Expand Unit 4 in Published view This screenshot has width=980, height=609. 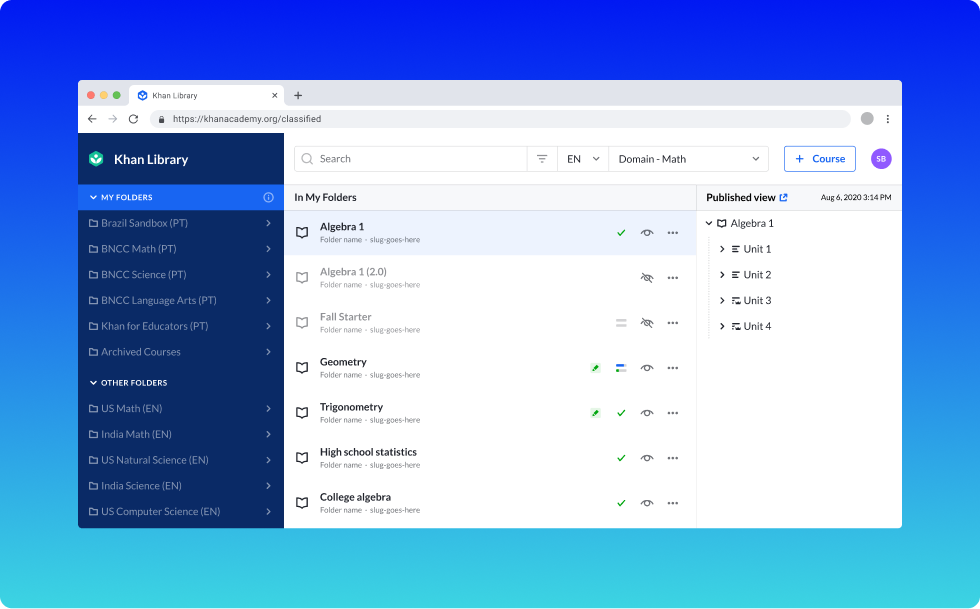click(722, 326)
